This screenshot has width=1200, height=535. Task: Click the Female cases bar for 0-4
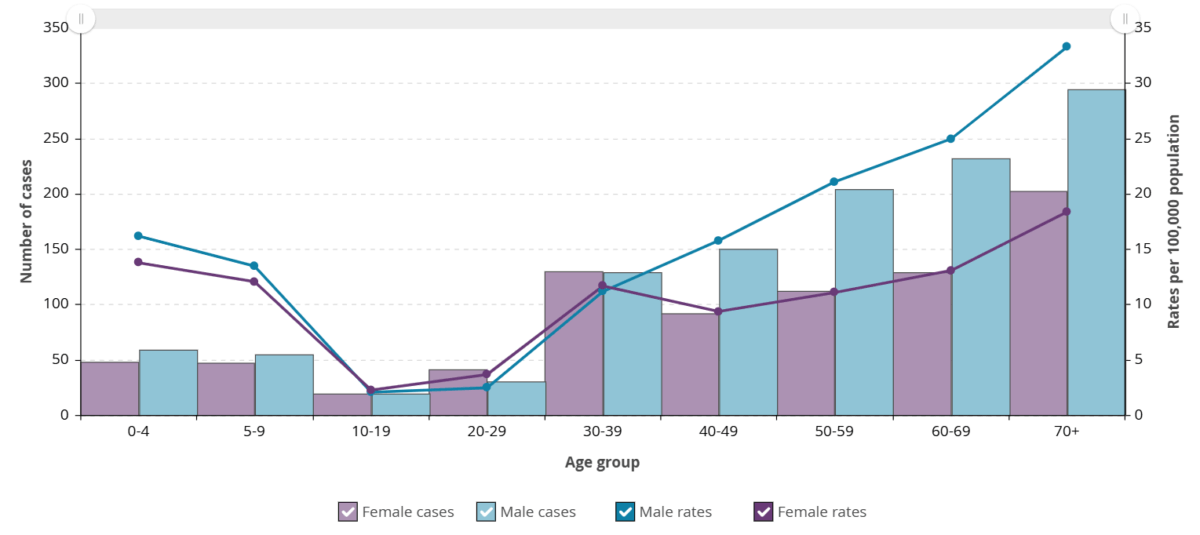pyautogui.click(x=110, y=388)
